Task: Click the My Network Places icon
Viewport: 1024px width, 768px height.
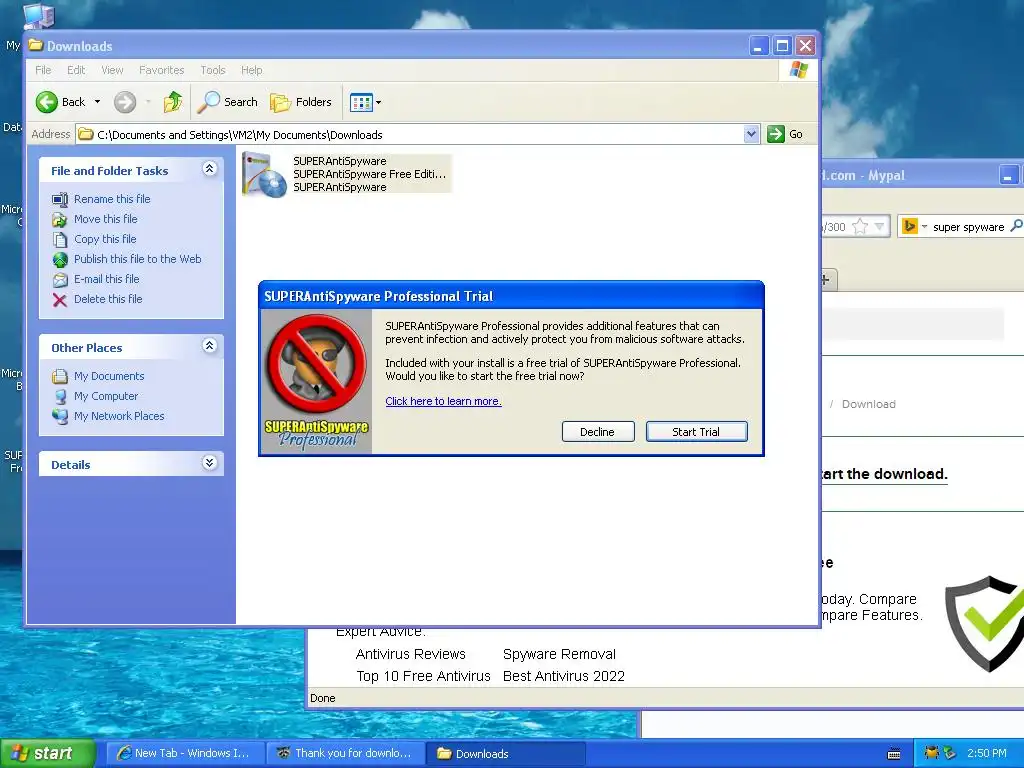Action: tap(60, 417)
